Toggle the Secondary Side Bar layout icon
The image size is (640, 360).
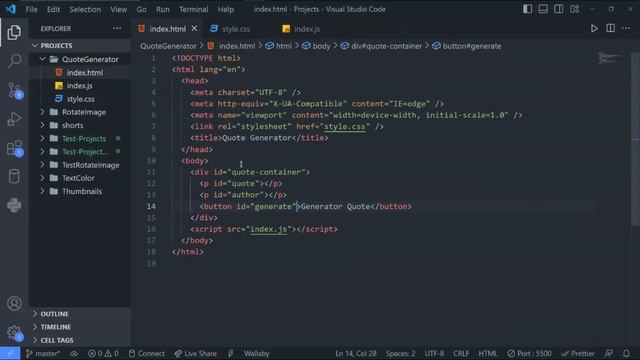click(x=558, y=9)
